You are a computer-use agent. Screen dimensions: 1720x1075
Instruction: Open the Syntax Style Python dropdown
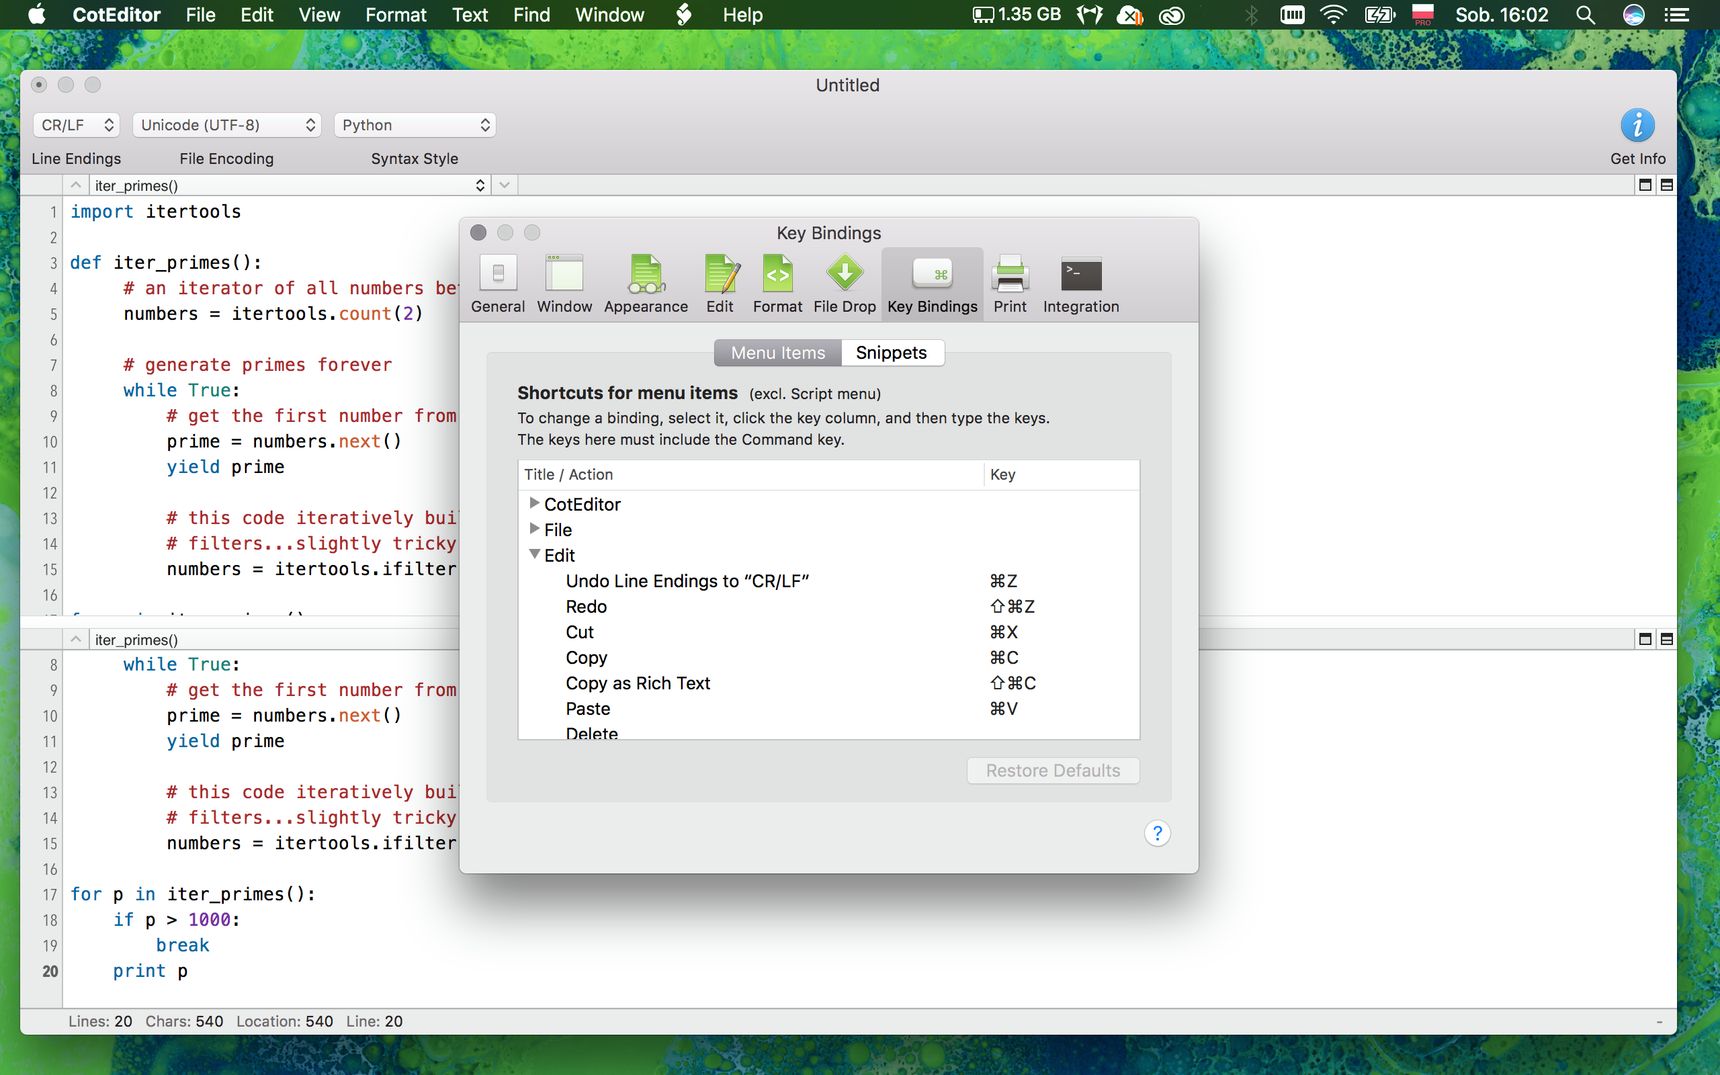point(415,125)
